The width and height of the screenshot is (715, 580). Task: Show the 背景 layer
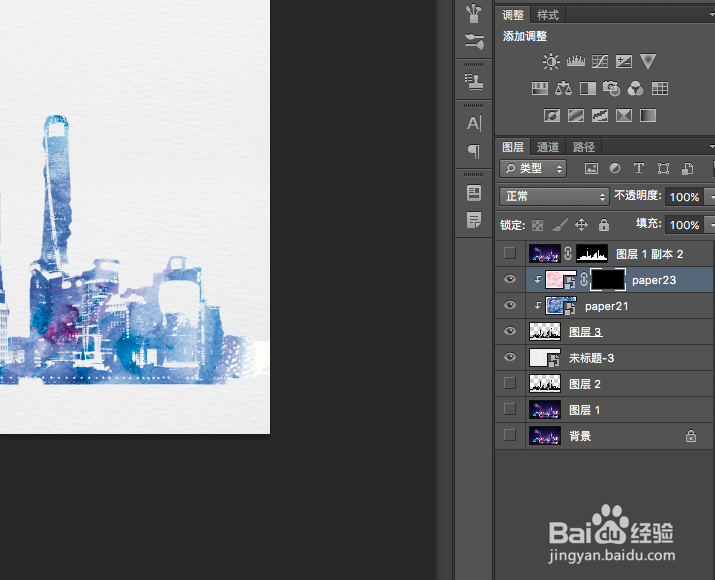(x=509, y=435)
